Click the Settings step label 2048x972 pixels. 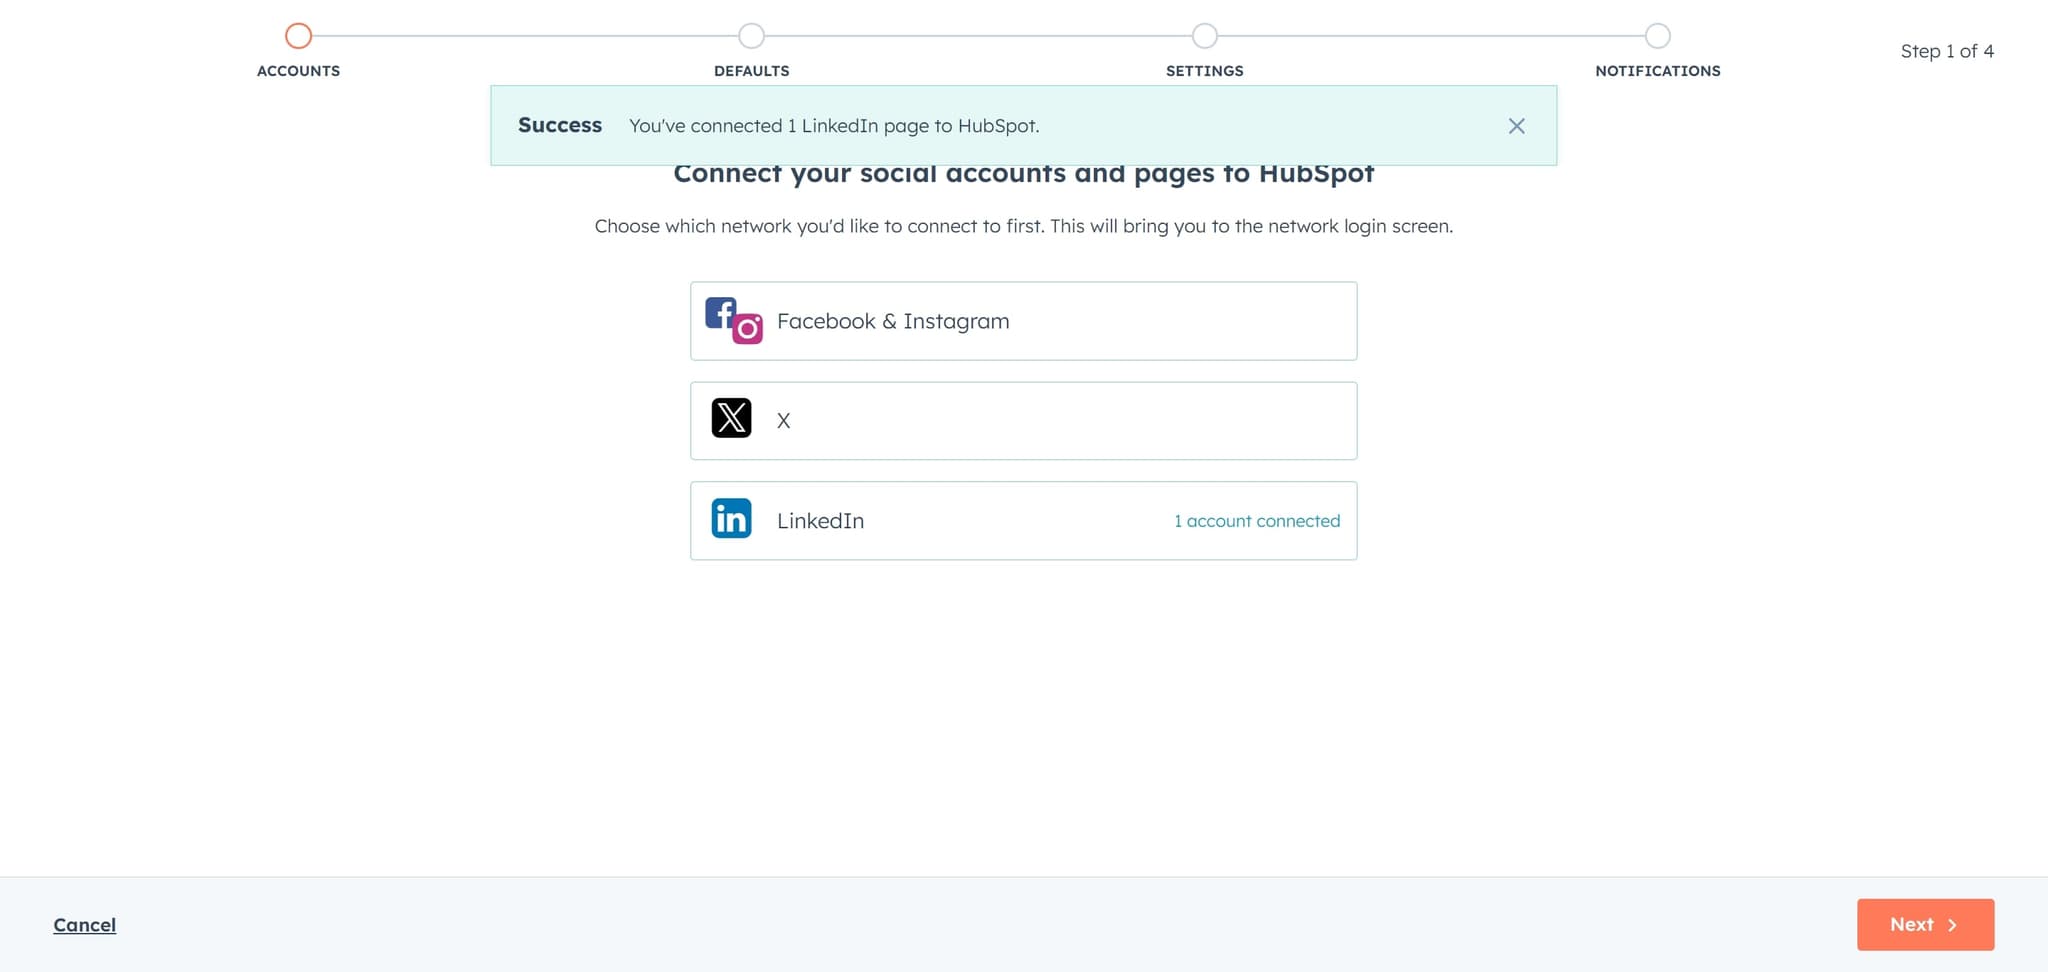(x=1204, y=70)
